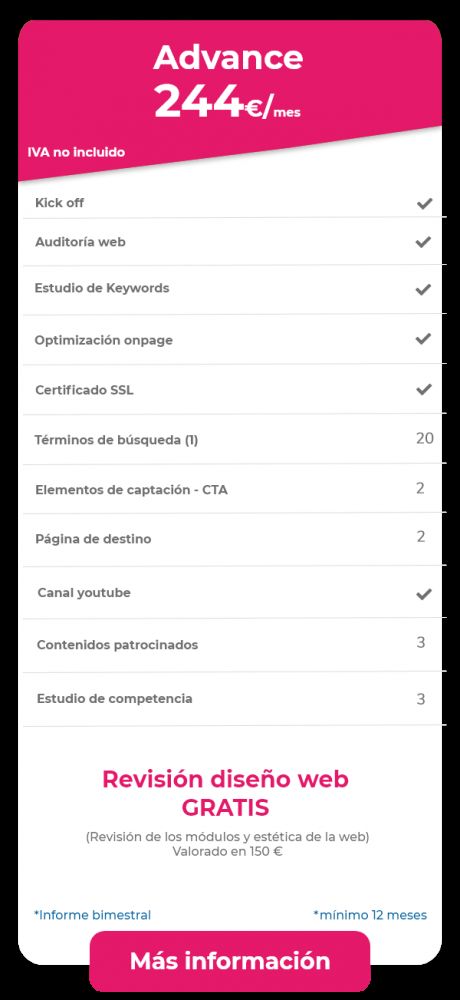Select the Estudio de competencia row label
The image size is (460, 1000).
114,698
